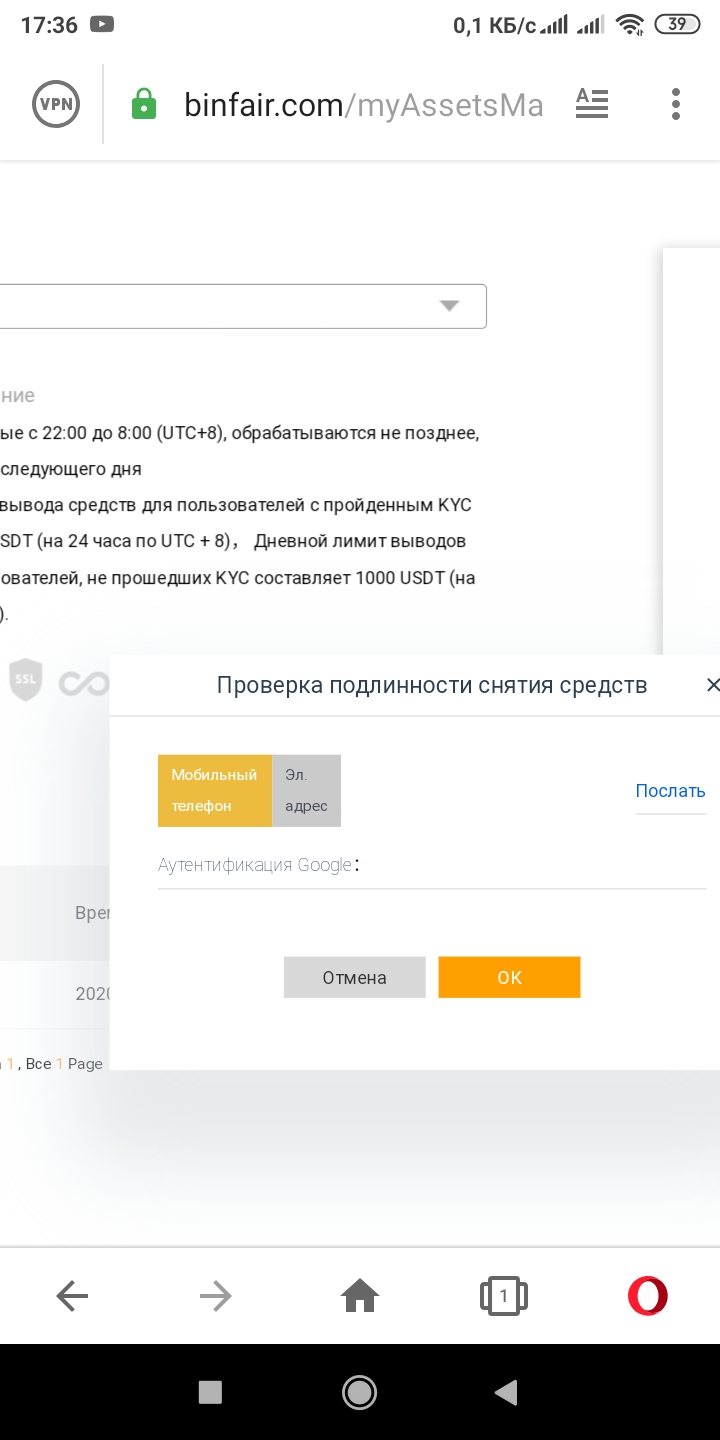Open the tabs switcher showing 1

503,1297
